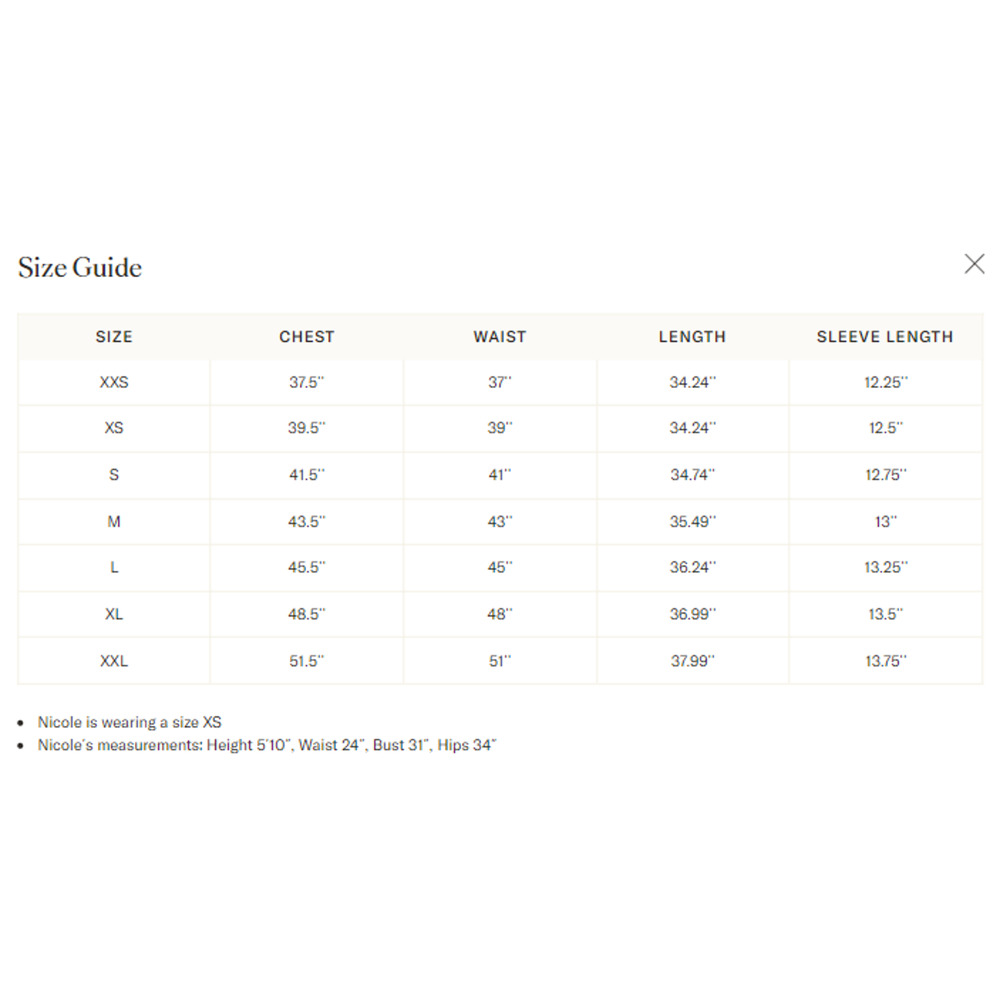Click the Nicole's measurements note line

(267, 745)
